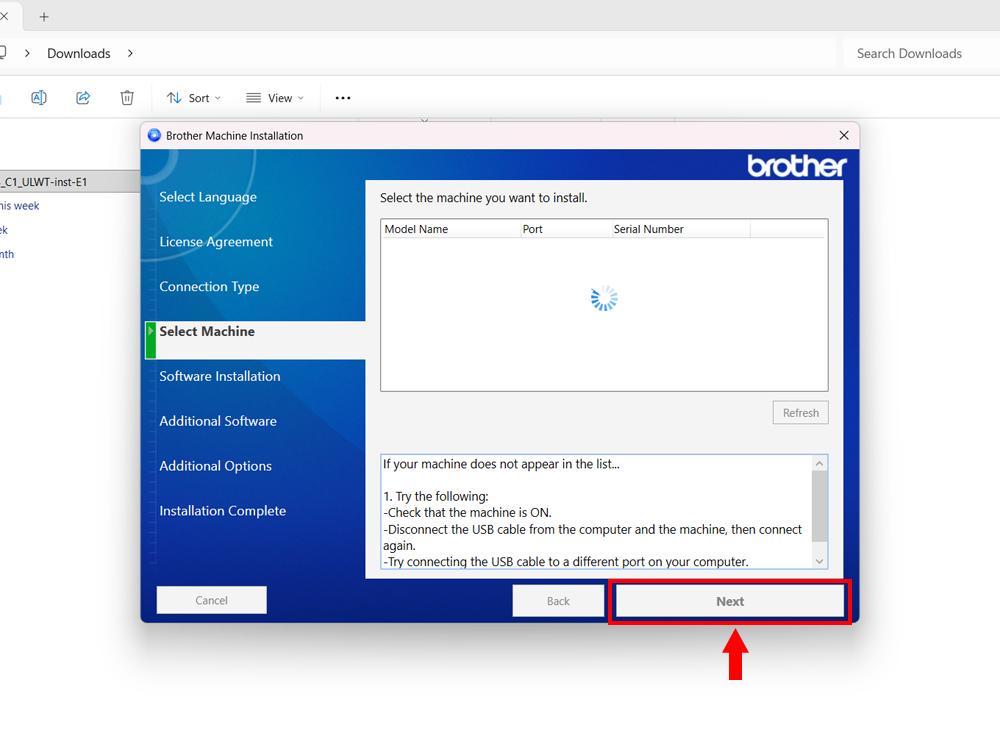1000x738 pixels.
Task: Select the Additional Software step
Action: click(217, 421)
